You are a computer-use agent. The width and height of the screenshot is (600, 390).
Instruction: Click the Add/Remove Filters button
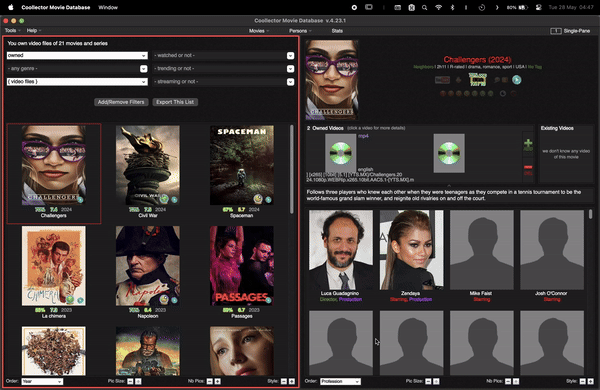[121, 102]
